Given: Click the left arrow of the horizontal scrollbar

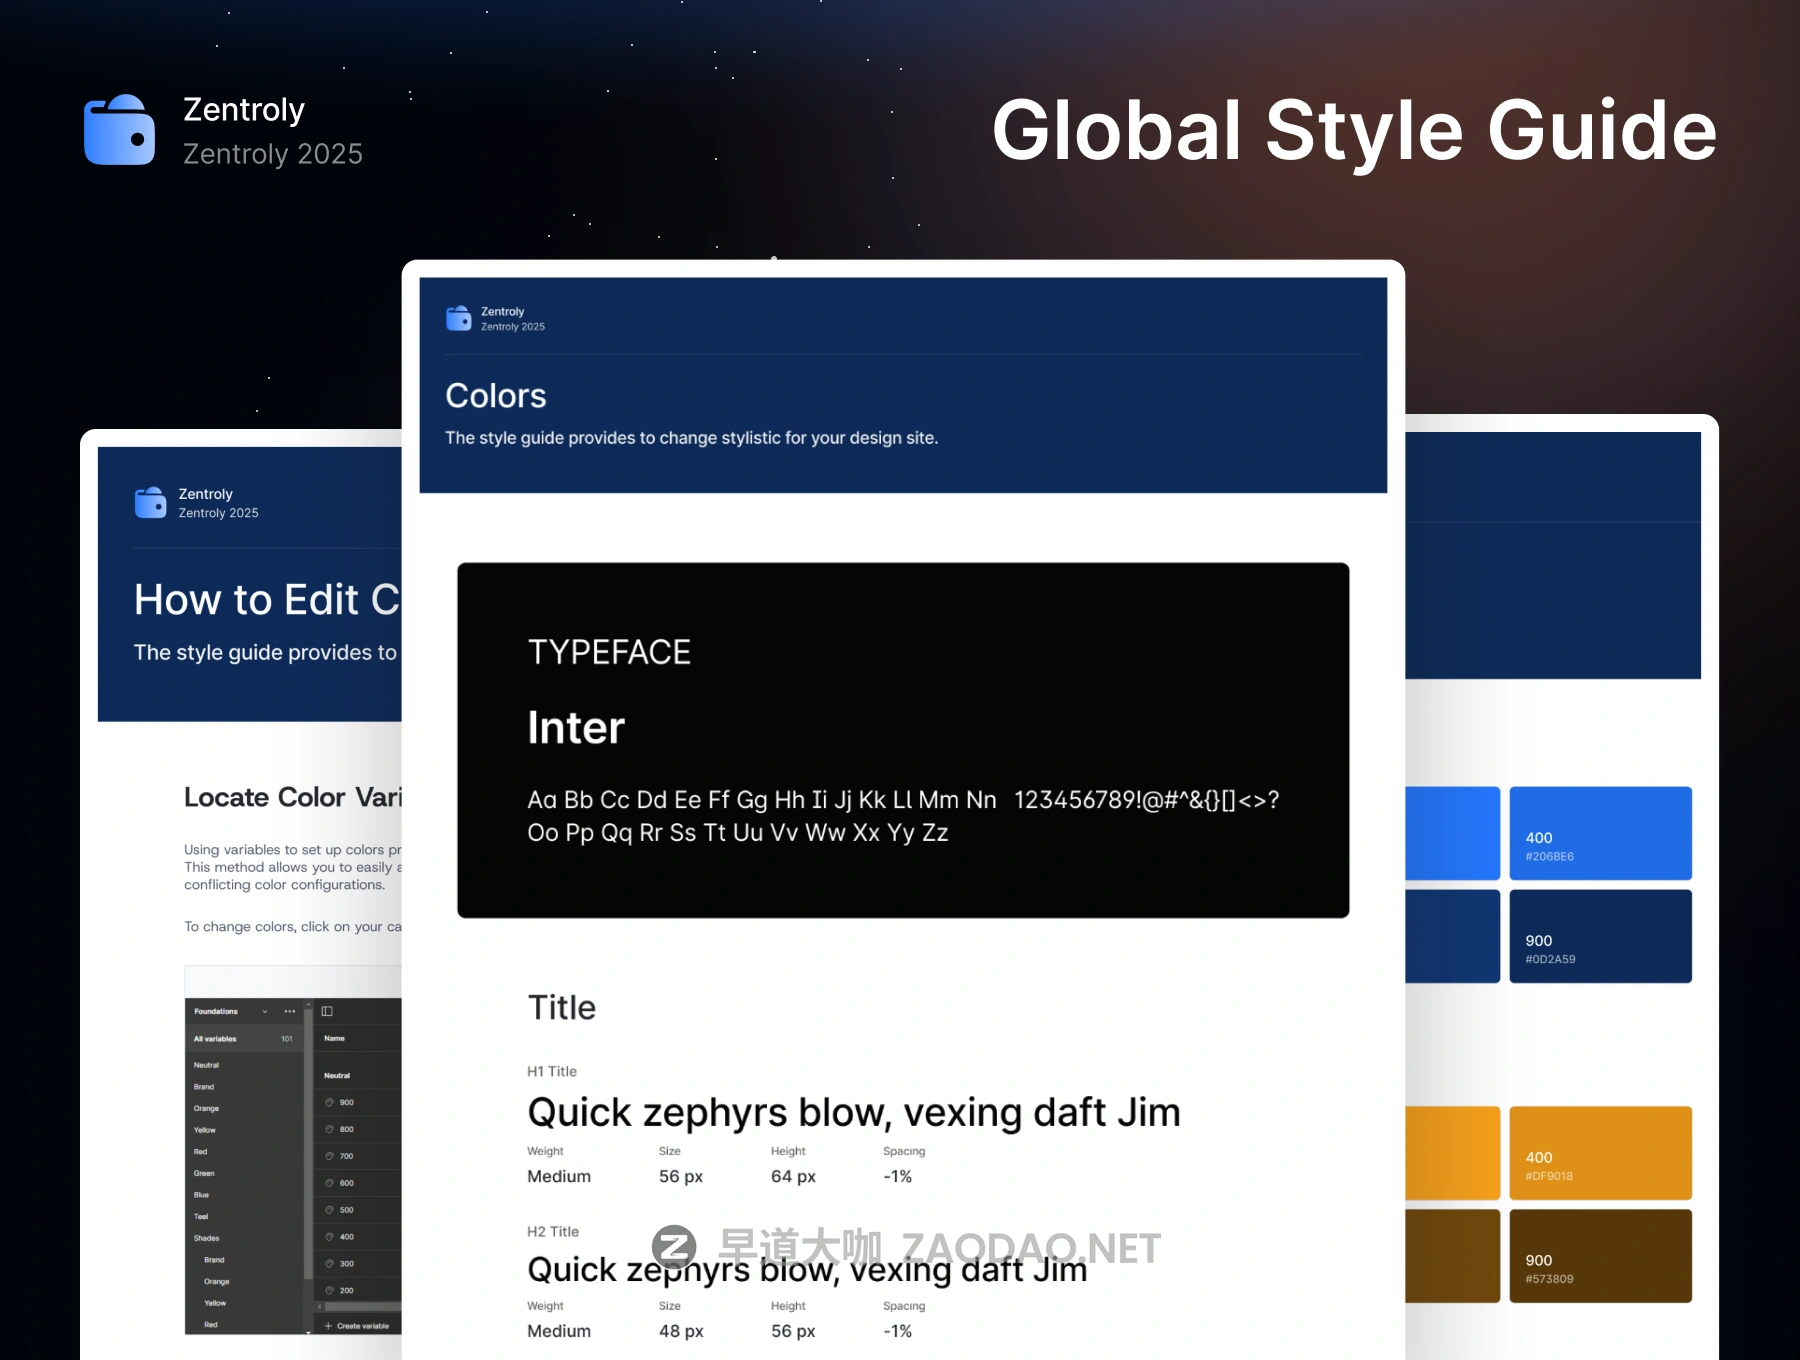Looking at the screenshot, I should click(319, 1307).
